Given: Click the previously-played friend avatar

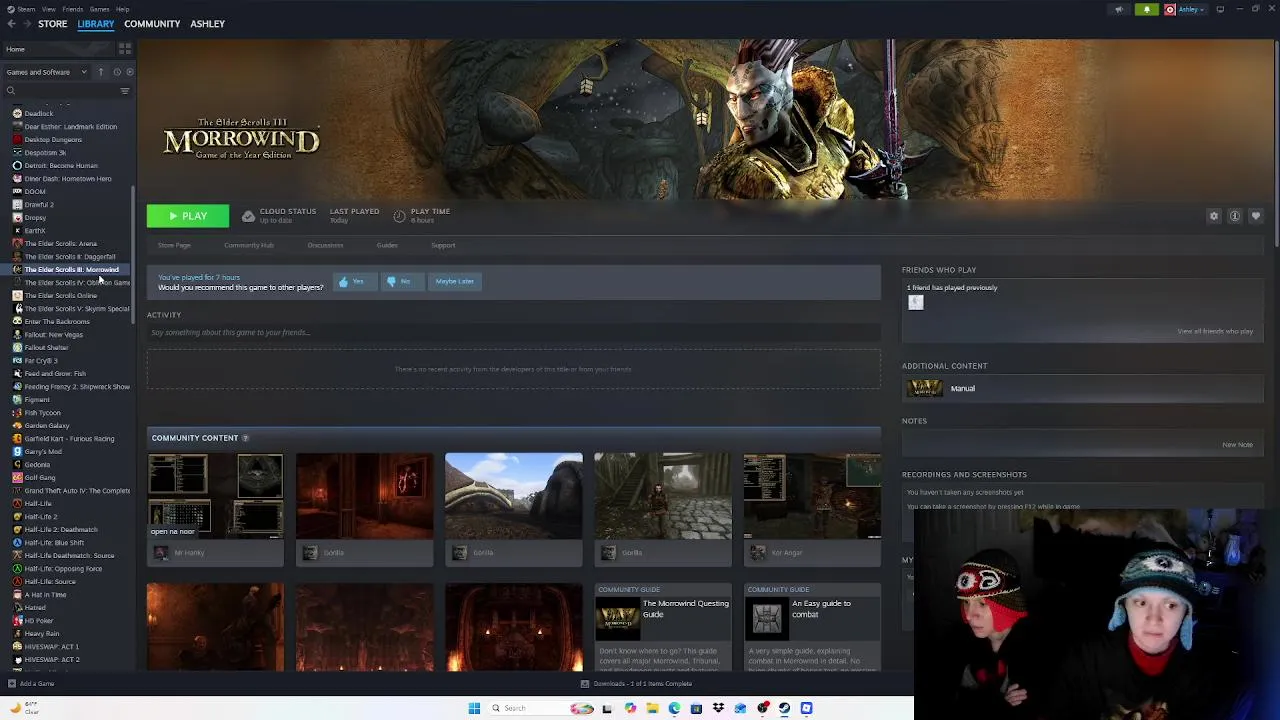Looking at the screenshot, I should (x=915, y=302).
